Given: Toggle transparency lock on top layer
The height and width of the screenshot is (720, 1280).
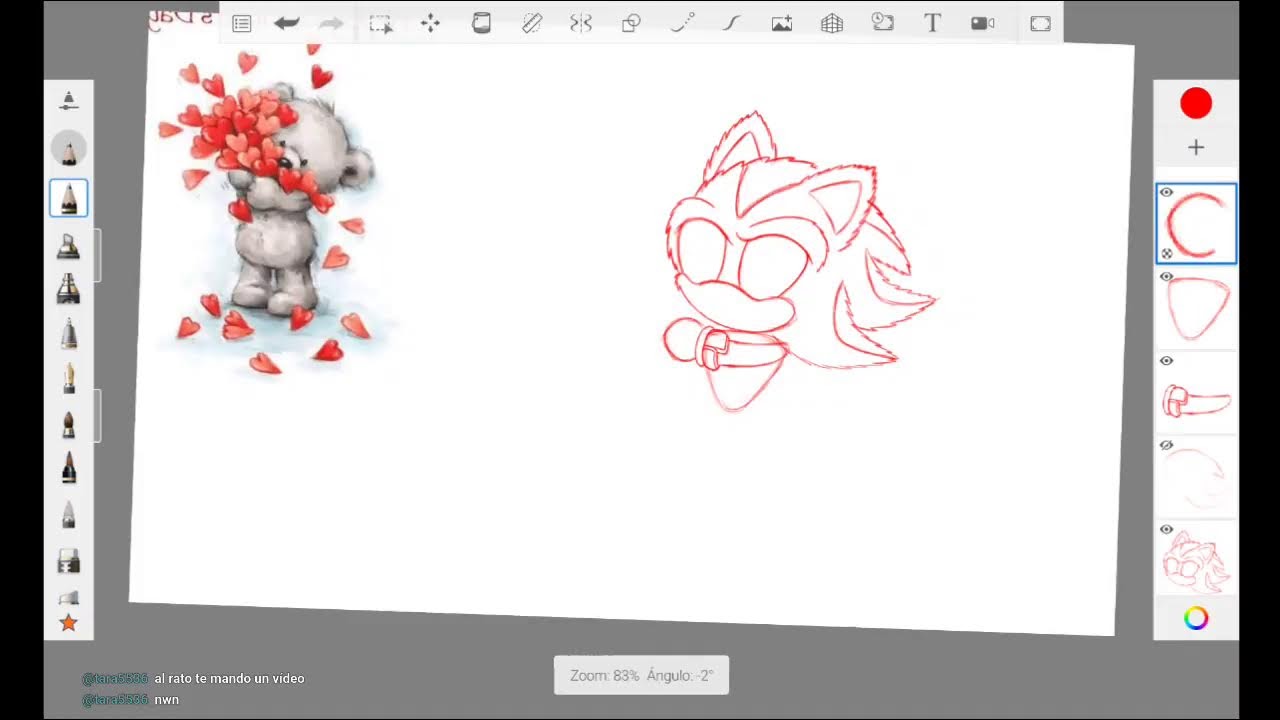Looking at the screenshot, I should point(1167,254).
